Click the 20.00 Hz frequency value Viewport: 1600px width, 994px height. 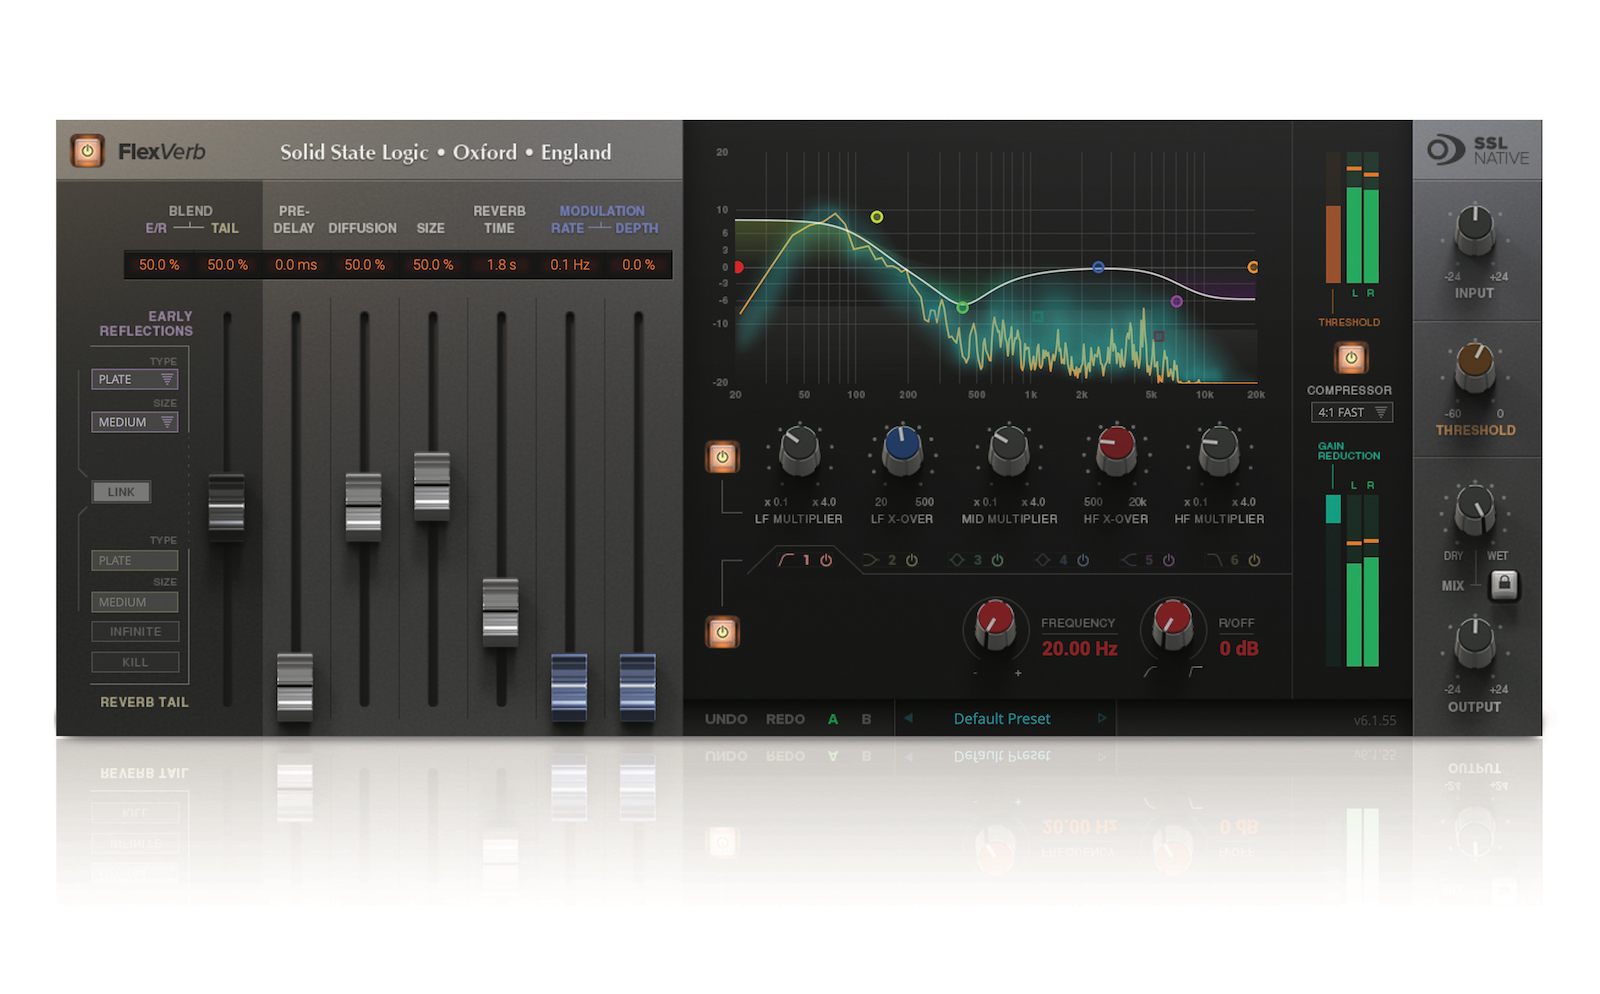point(1079,649)
